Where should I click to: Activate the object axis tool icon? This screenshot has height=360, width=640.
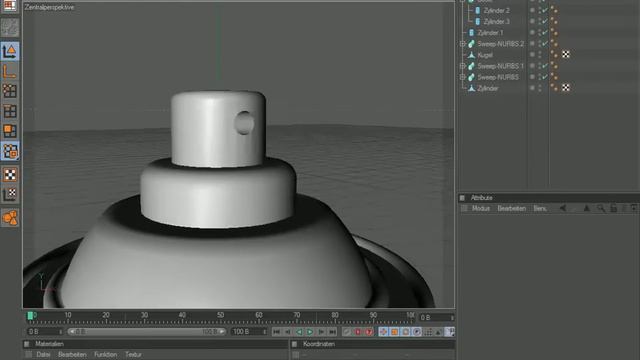click(x=10, y=71)
